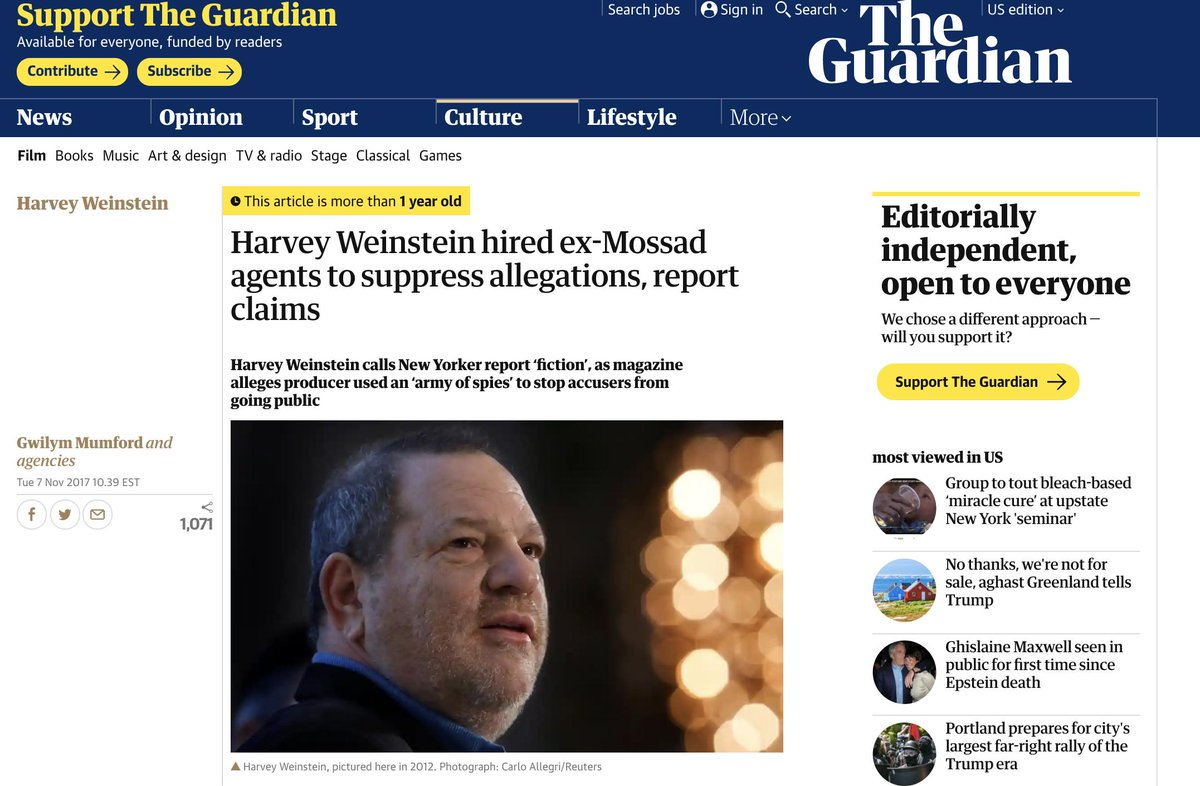The image size is (1200, 786).
Task: Click the magnifier Search icon
Action: click(x=783, y=9)
